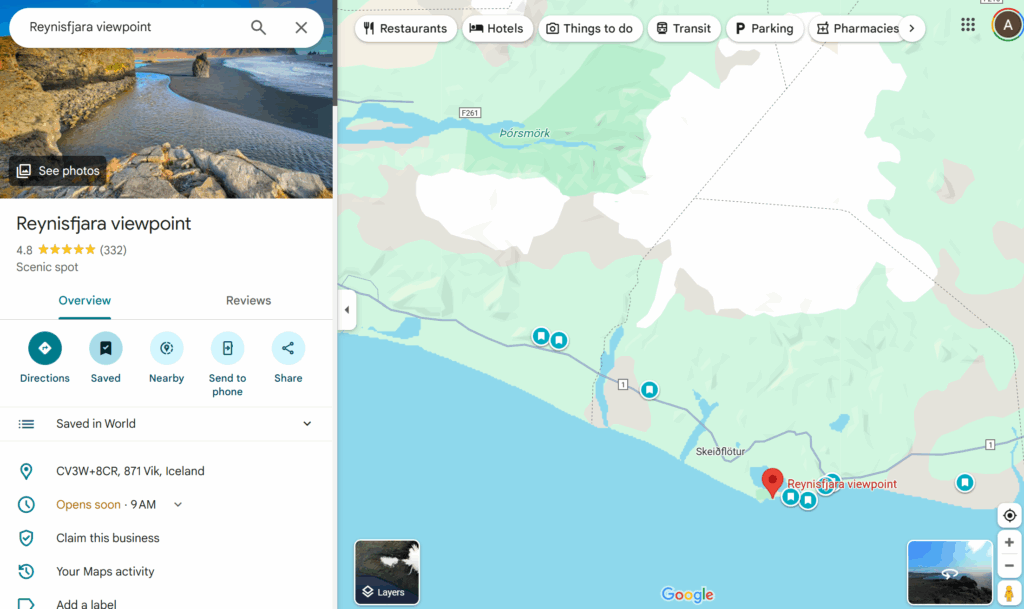Click the Skeiðflötur map label
This screenshot has height=609, width=1024.
720,452
